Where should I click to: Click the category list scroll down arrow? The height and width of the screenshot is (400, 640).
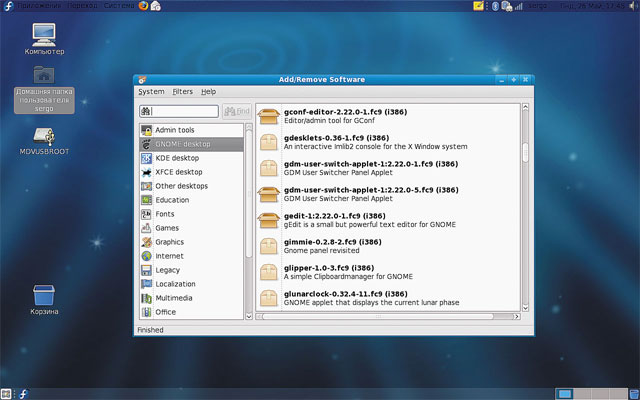pyautogui.click(x=249, y=316)
